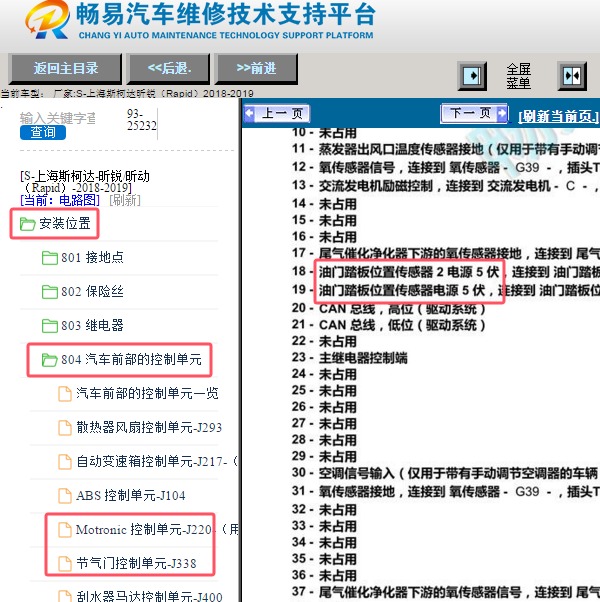
Task: Click pin 21 CAN 总线低位 text
Action: [x=402, y=325]
